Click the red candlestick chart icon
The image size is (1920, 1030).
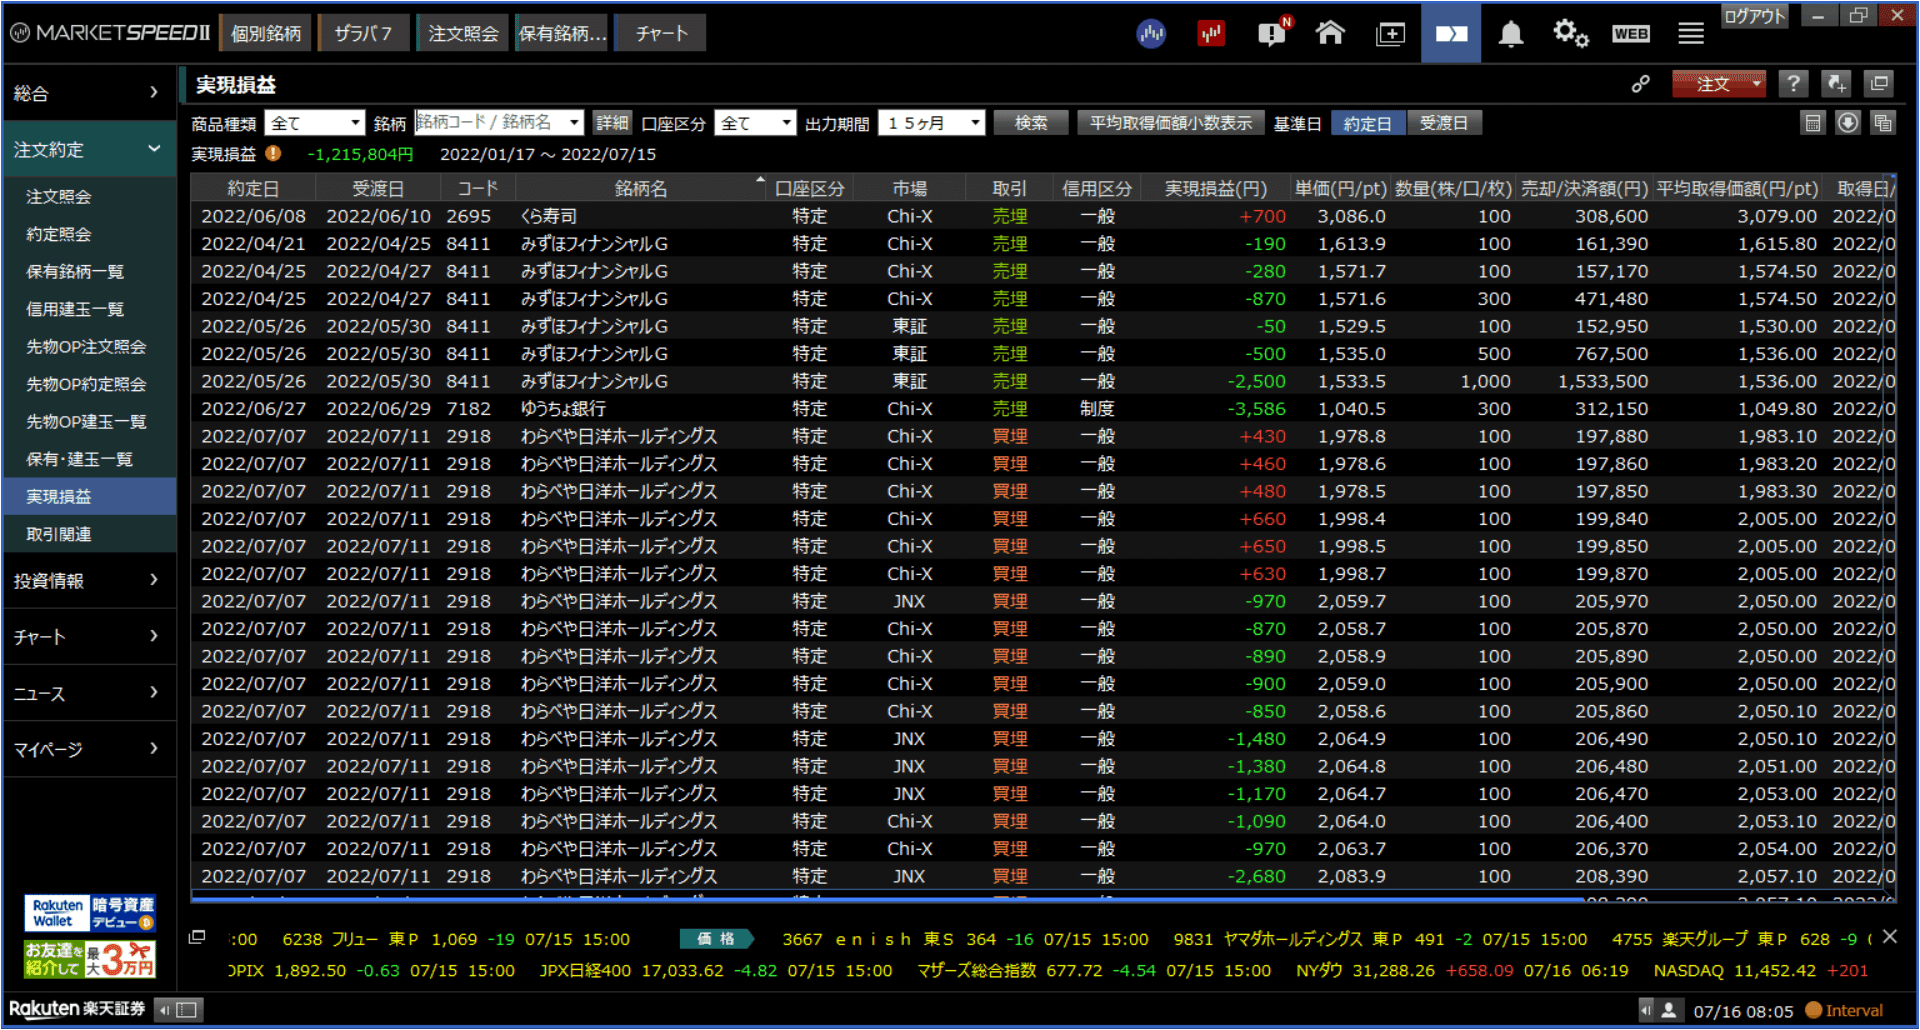coord(1211,34)
